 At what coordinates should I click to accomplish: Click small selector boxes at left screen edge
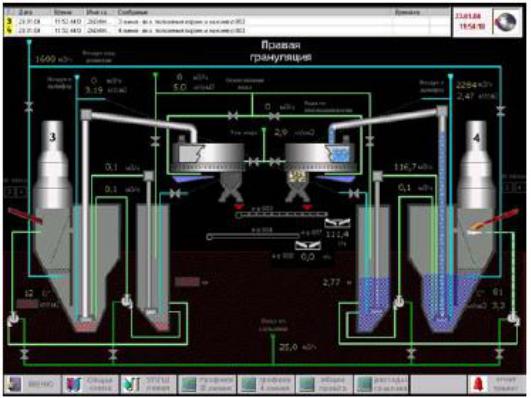16,192
